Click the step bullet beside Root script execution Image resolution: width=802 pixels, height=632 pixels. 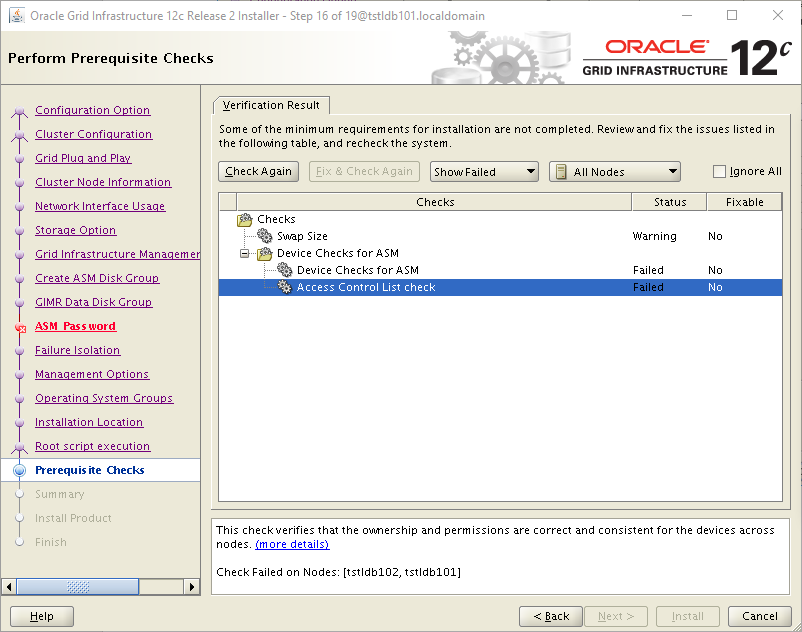(19, 447)
